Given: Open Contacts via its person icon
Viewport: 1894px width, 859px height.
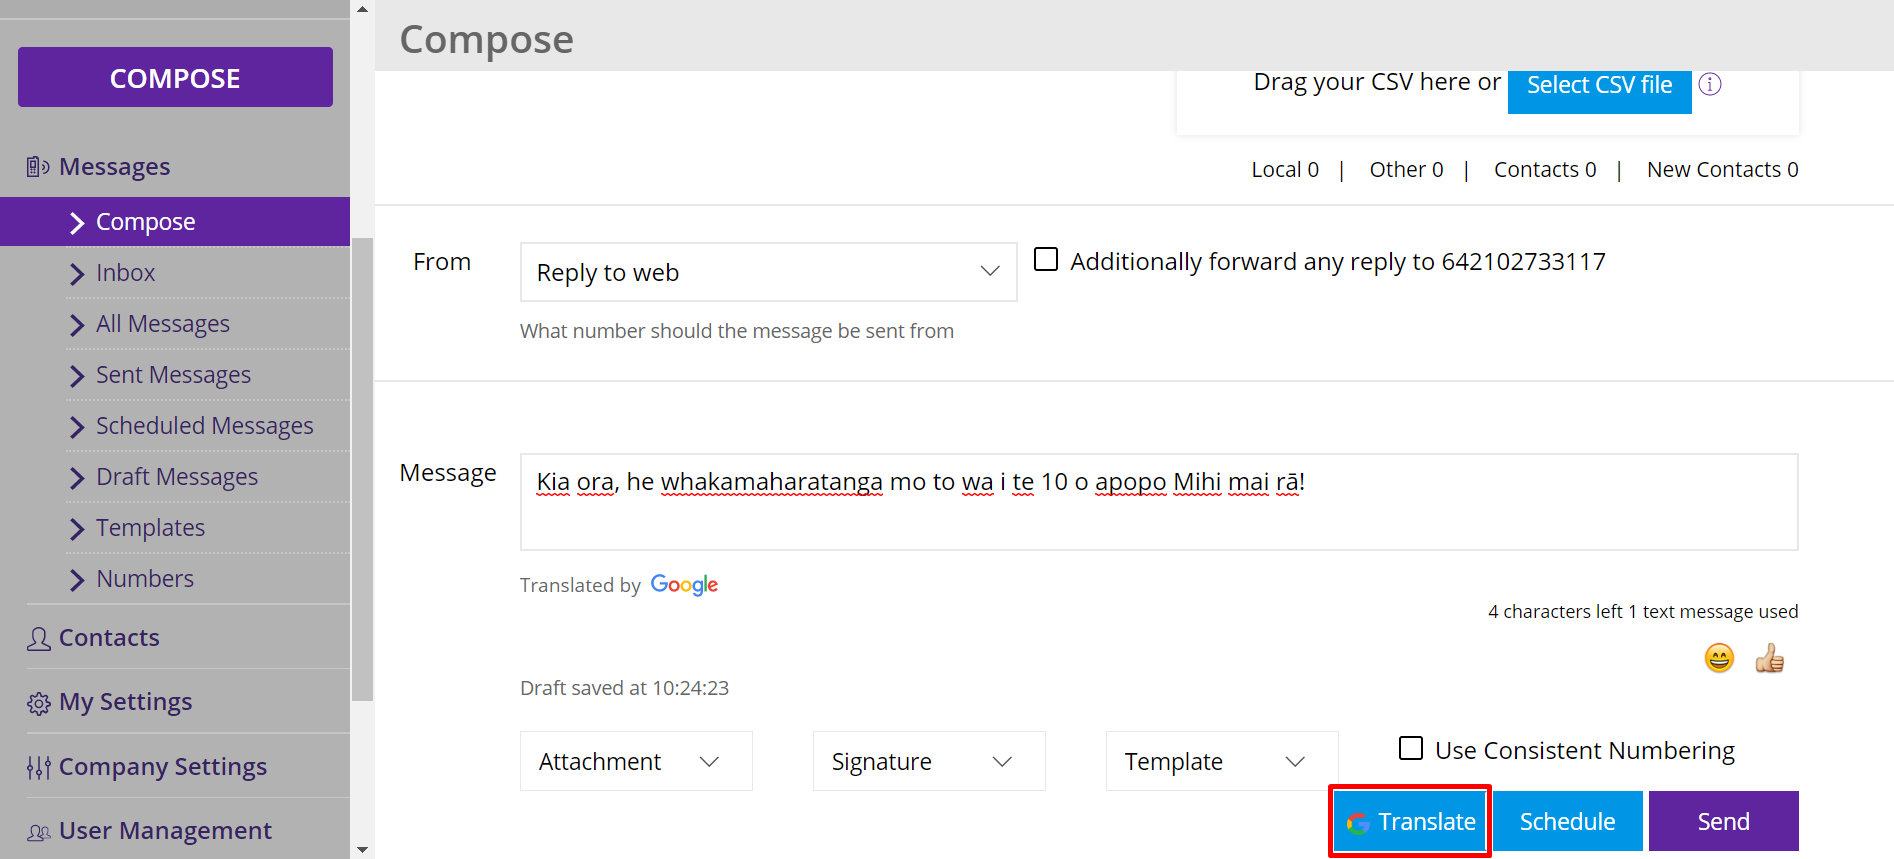Looking at the screenshot, I should [39, 639].
